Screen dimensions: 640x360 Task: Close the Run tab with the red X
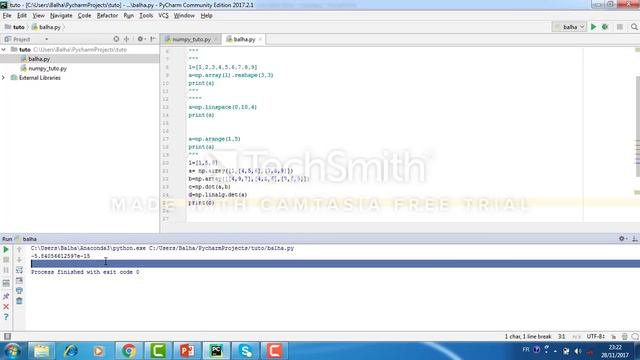click(x=6, y=307)
